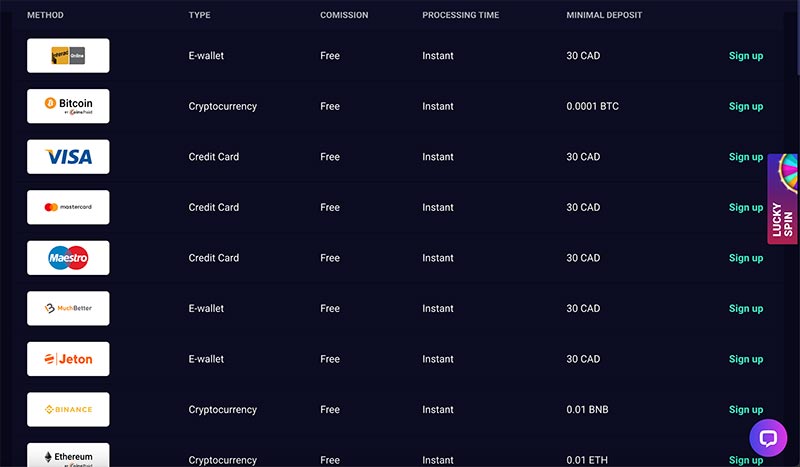This screenshot has width=800, height=467.
Task: Click the Jeton e-wallet logo
Action: click(68, 359)
